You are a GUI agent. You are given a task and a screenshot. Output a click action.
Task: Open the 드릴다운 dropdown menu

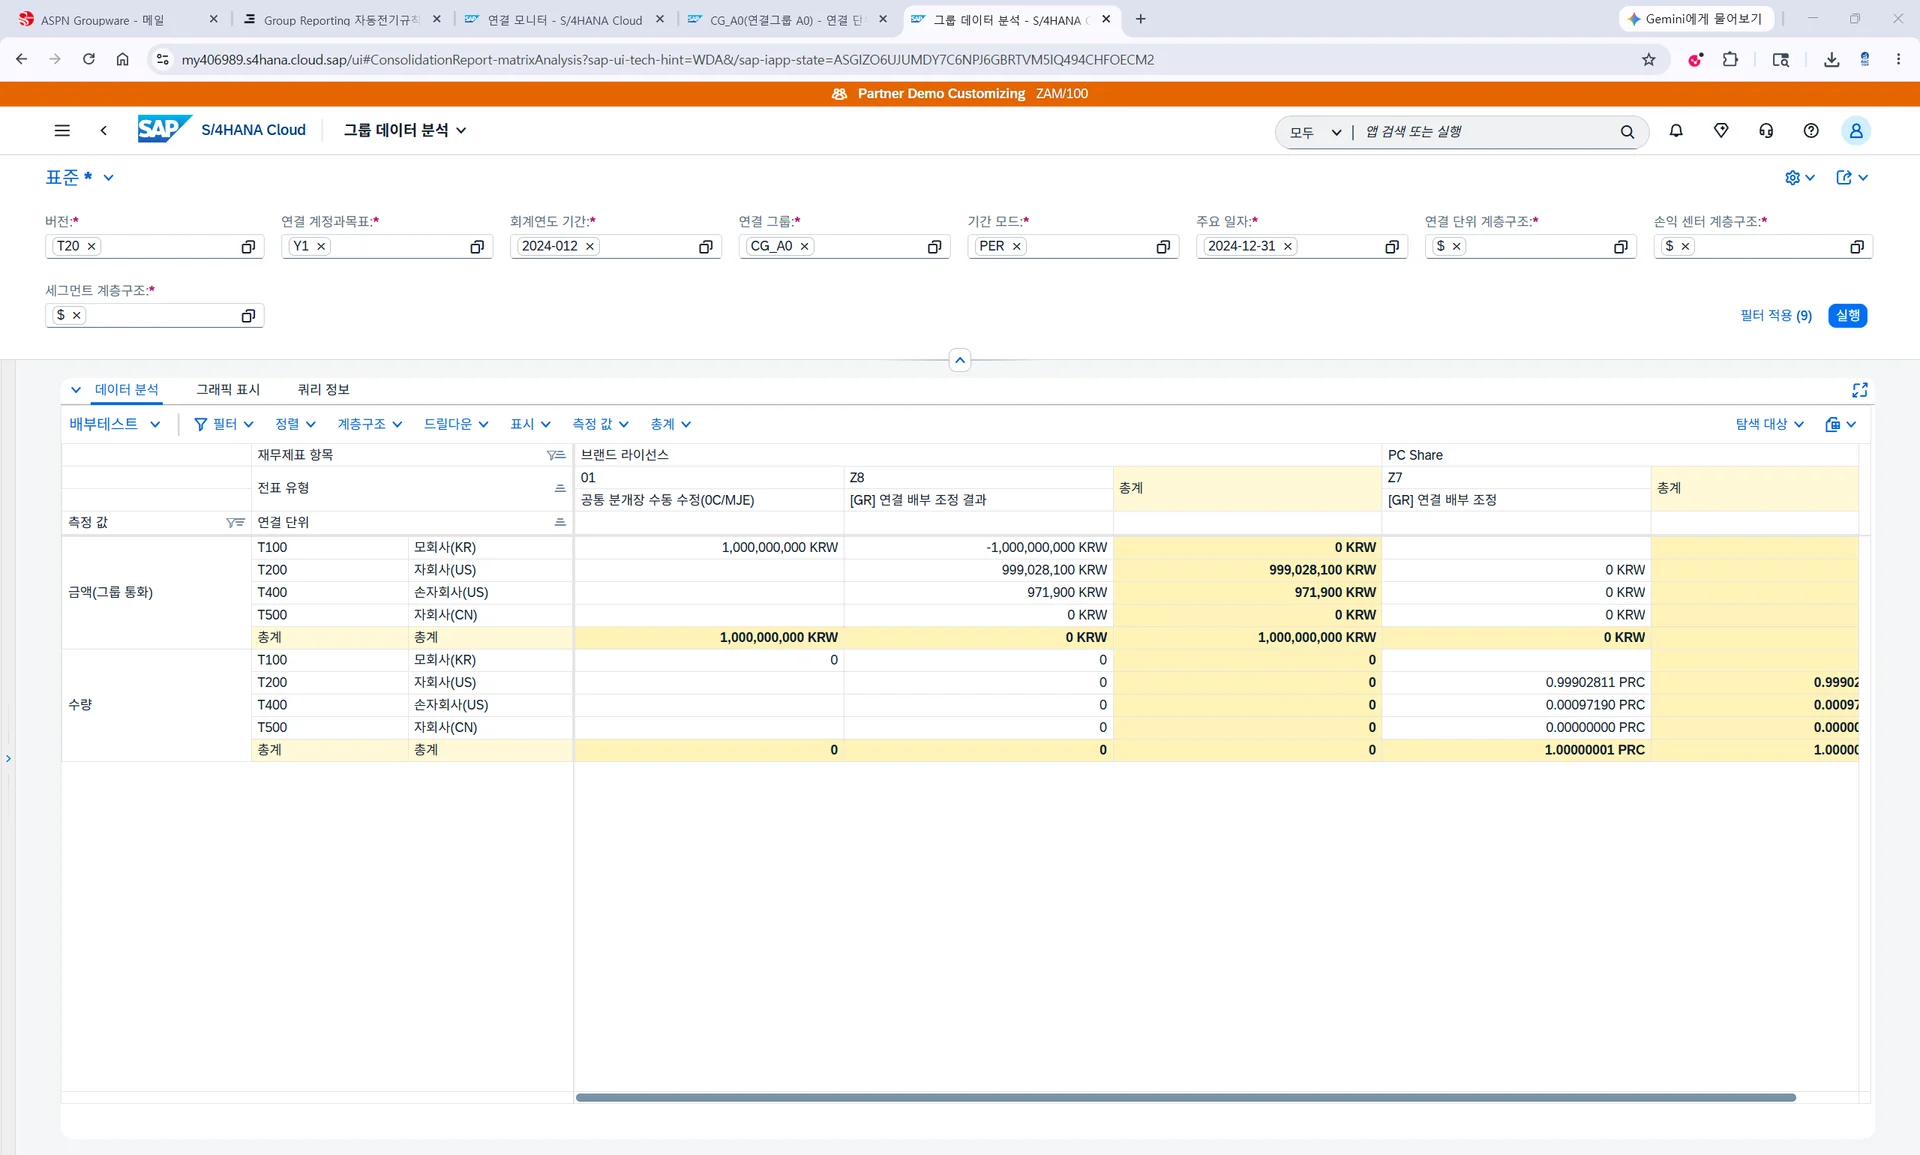pyautogui.click(x=456, y=424)
